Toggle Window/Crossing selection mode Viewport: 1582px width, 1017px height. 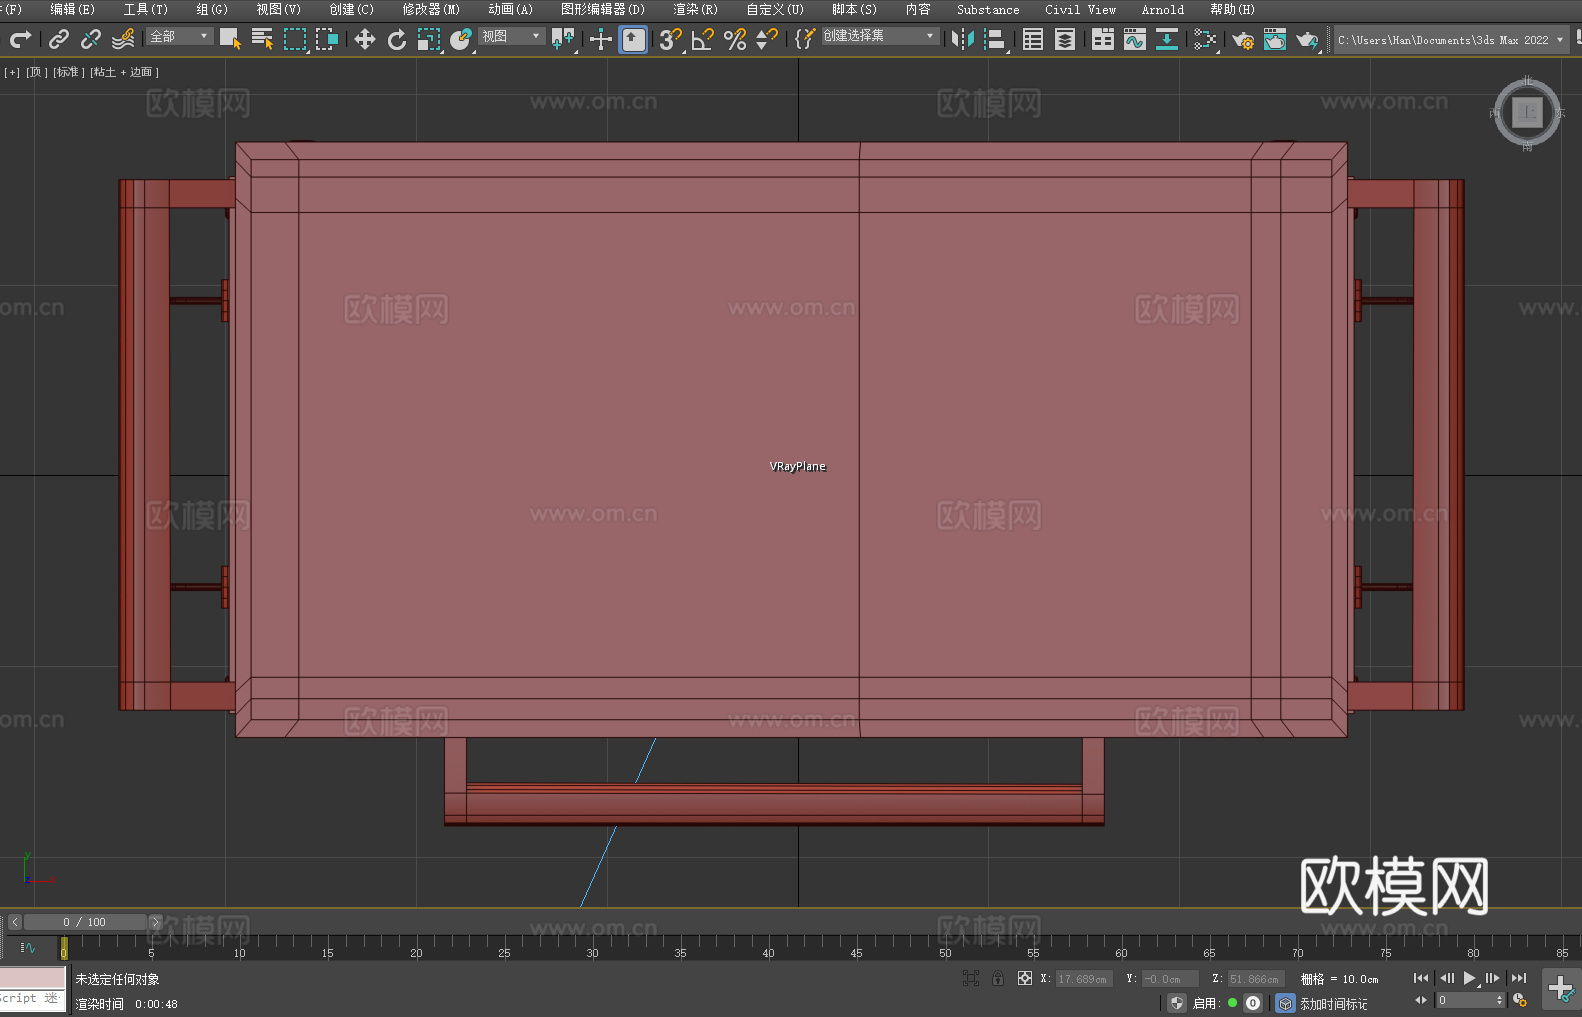click(327, 39)
